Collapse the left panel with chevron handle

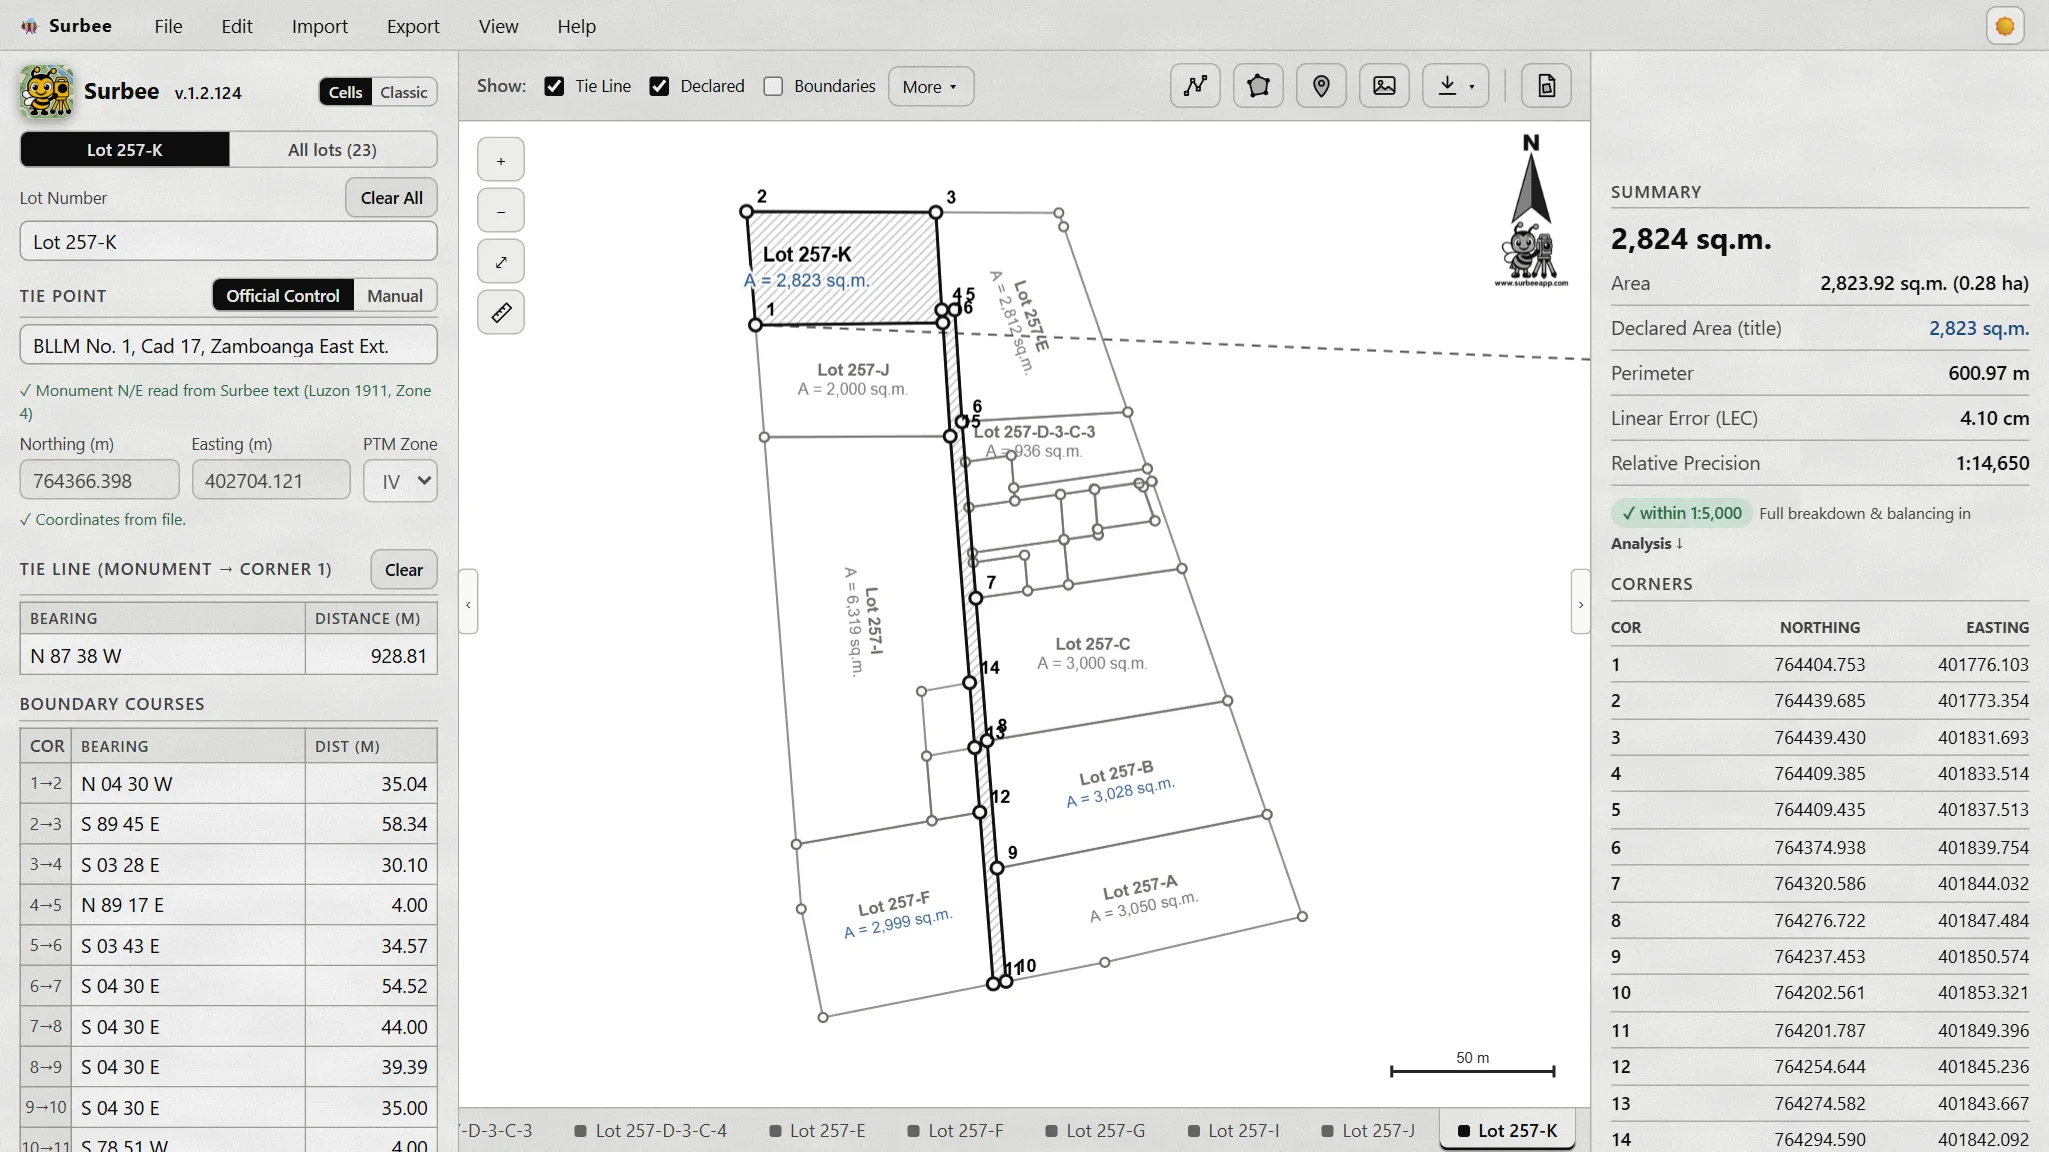point(468,603)
